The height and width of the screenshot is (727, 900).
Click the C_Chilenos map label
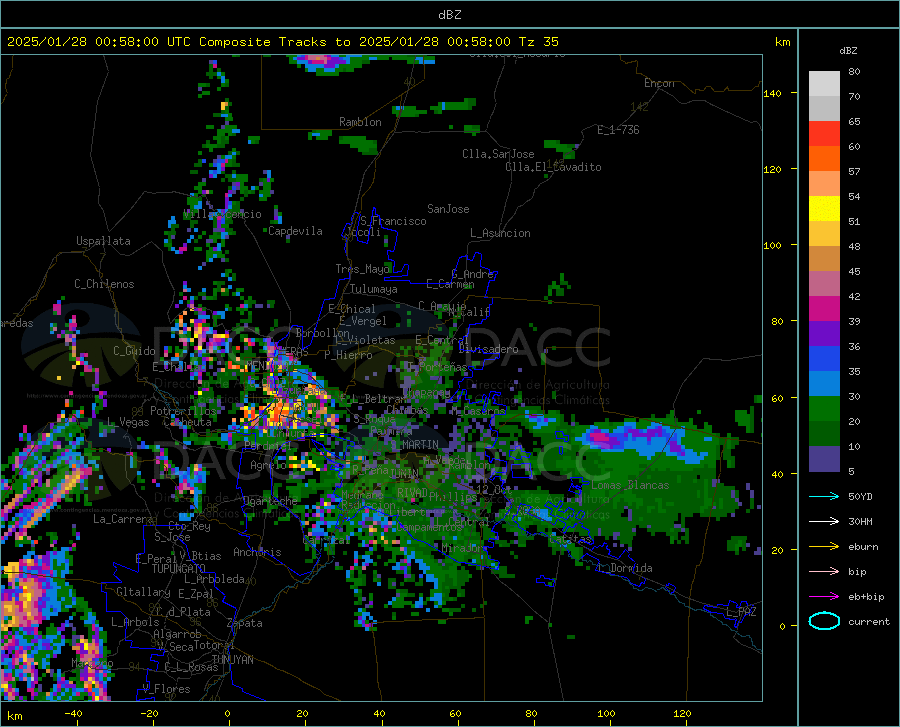coord(104,284)
